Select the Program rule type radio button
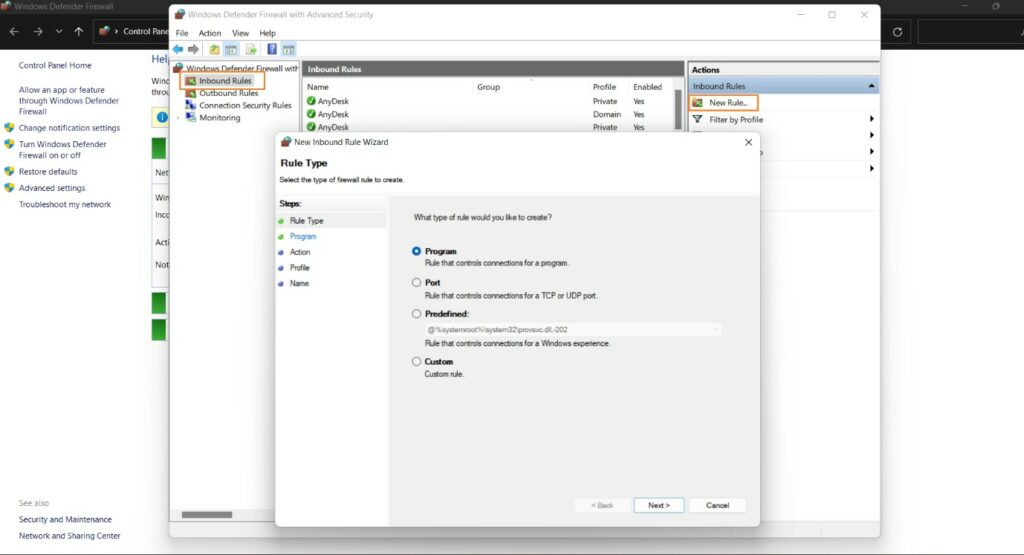 point(417,252)
